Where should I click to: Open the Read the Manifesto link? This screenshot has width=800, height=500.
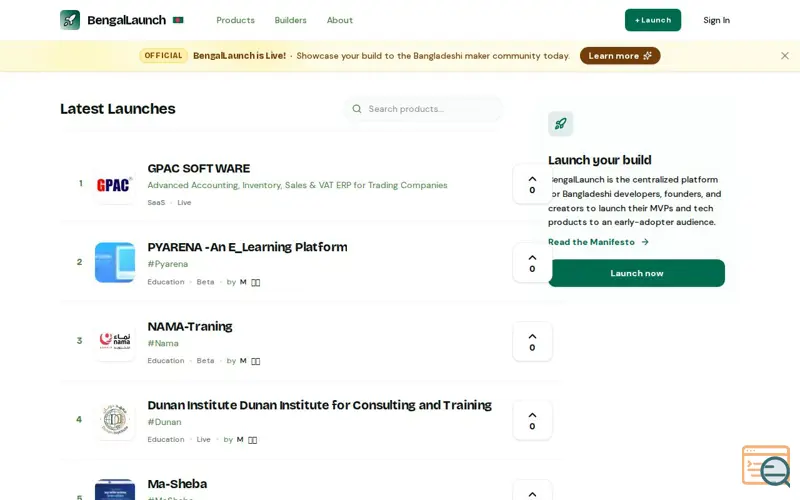click(598, 242)
